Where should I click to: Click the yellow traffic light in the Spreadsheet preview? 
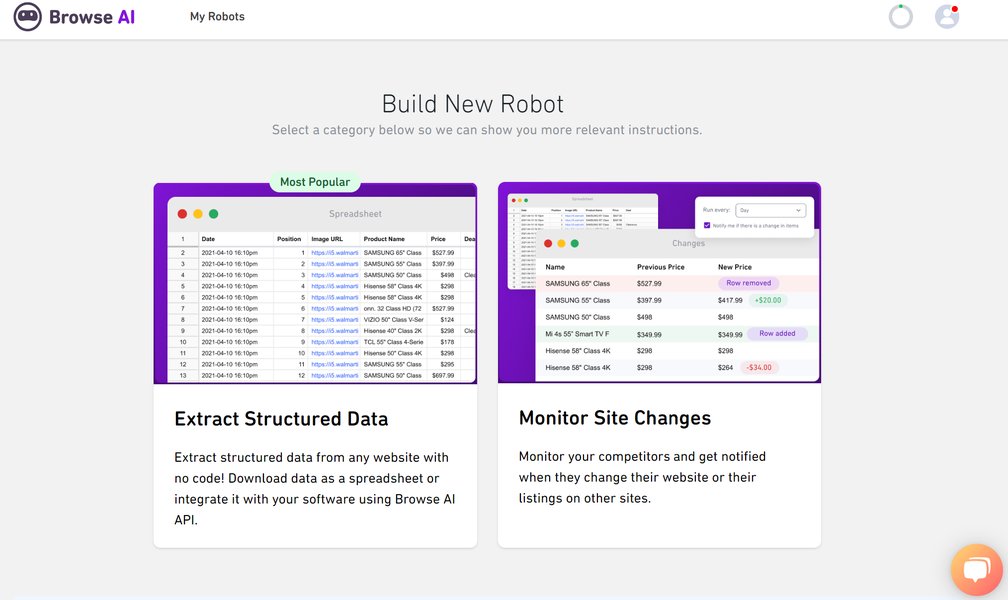coord(198,214)
